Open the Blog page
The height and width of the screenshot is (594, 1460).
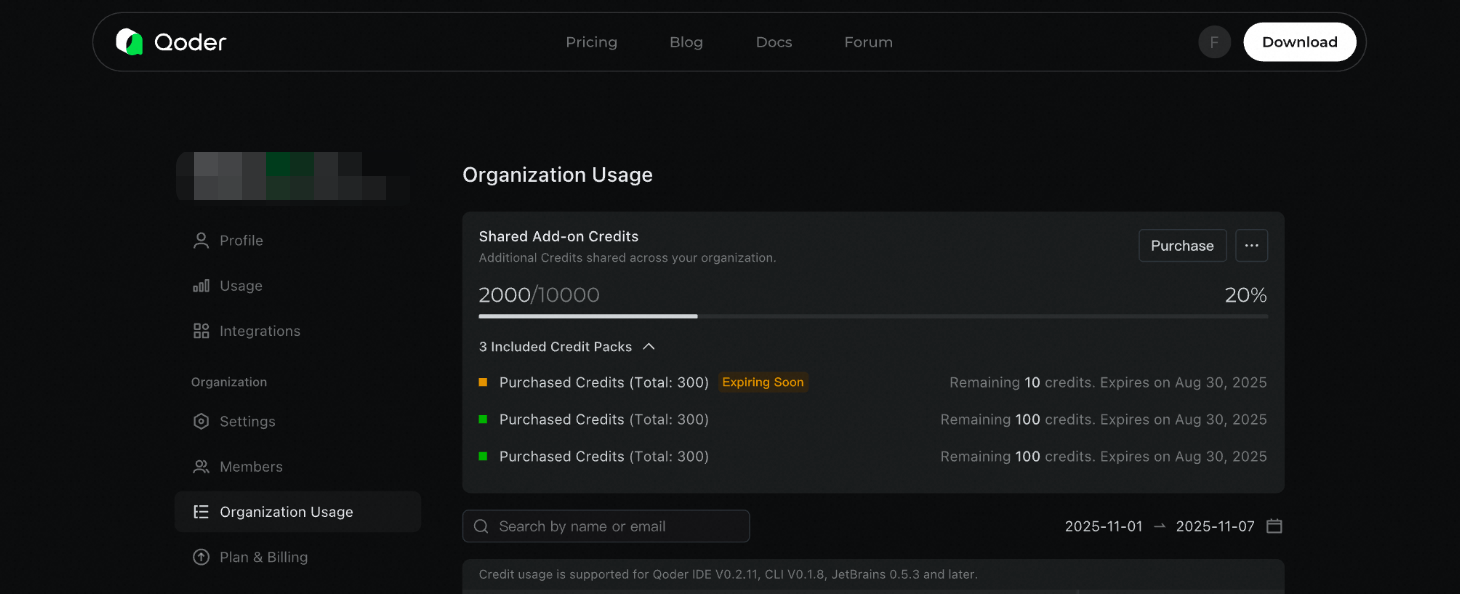click(x=686, y=42)
